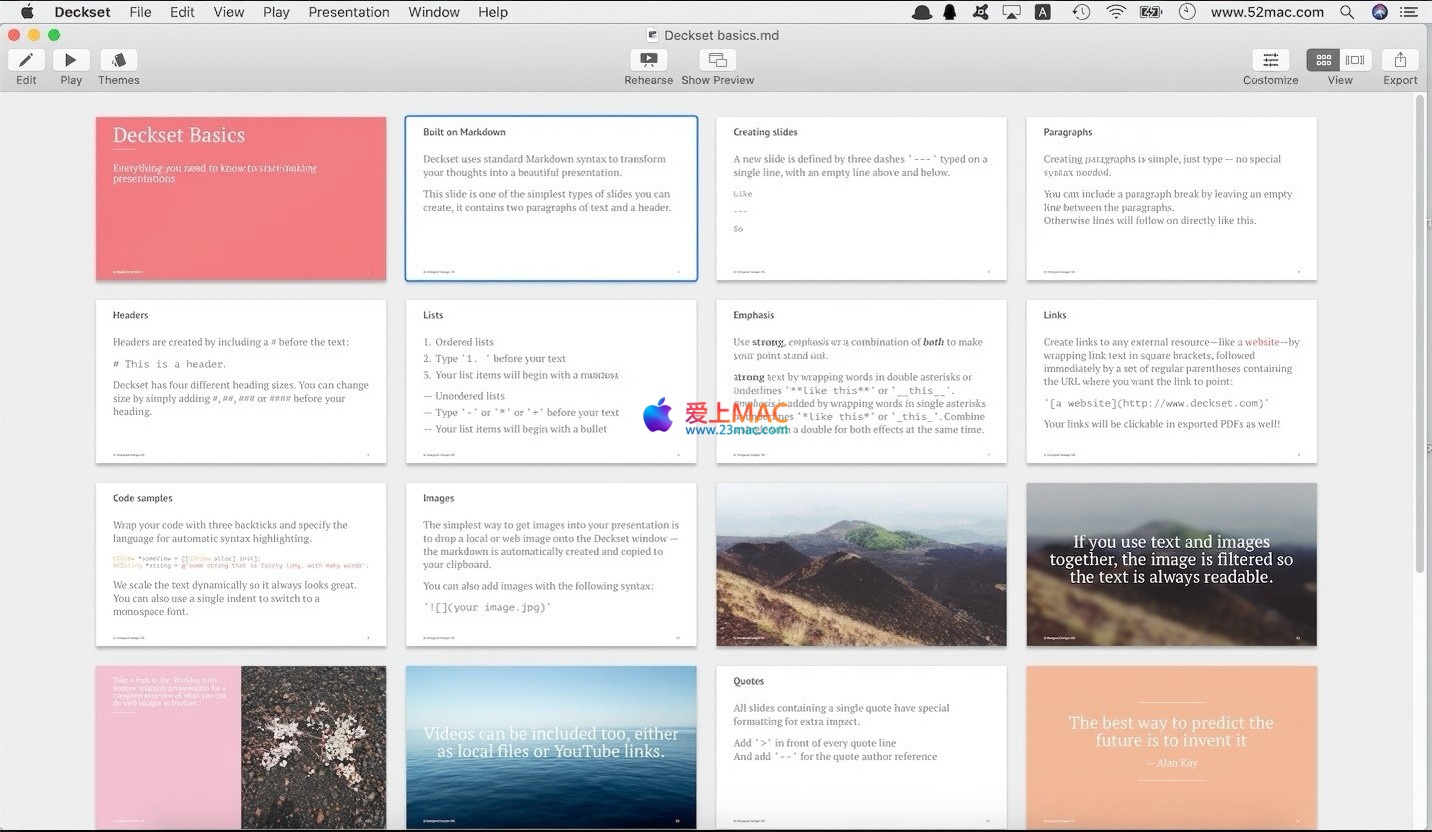Start the presentation with the Play icon
Screen dimensions: 1432x832
click(x=71, y=61)
